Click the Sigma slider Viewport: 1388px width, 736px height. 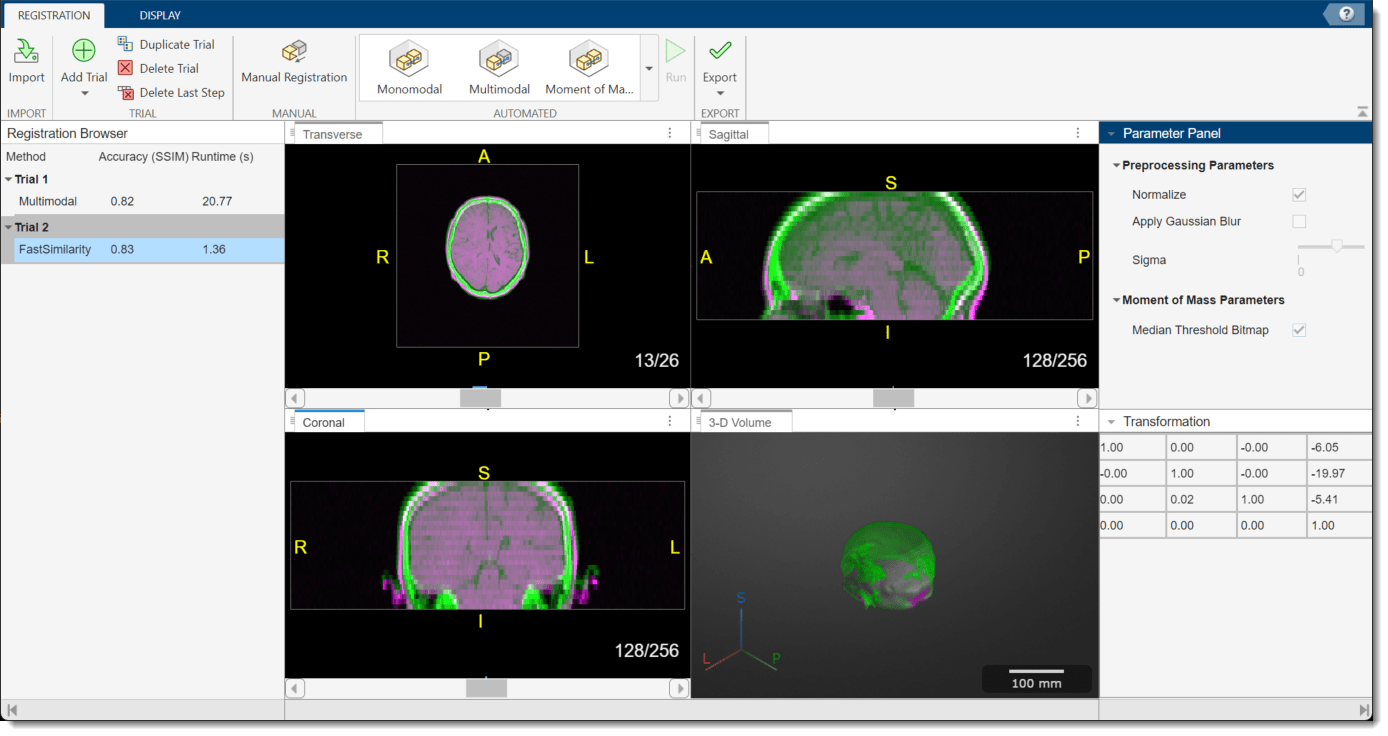pyautogui.click(x=1331, y=246)
